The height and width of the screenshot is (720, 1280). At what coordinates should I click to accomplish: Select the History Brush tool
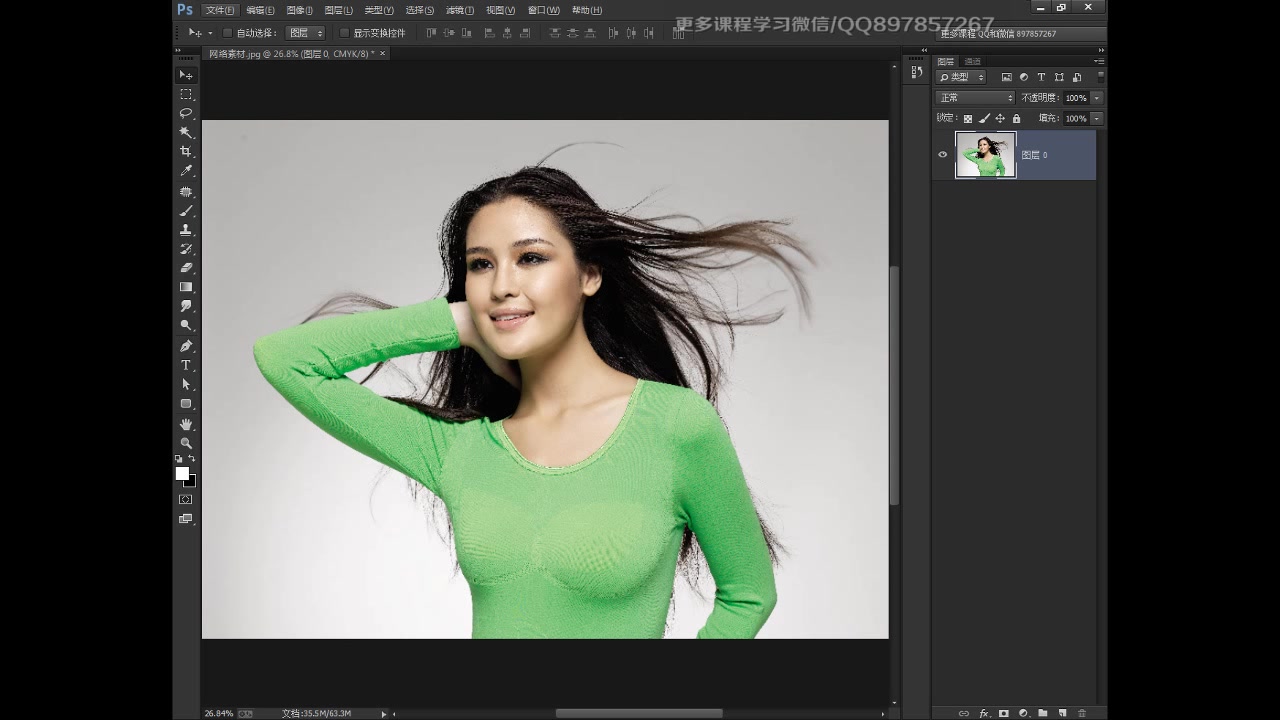186,248
